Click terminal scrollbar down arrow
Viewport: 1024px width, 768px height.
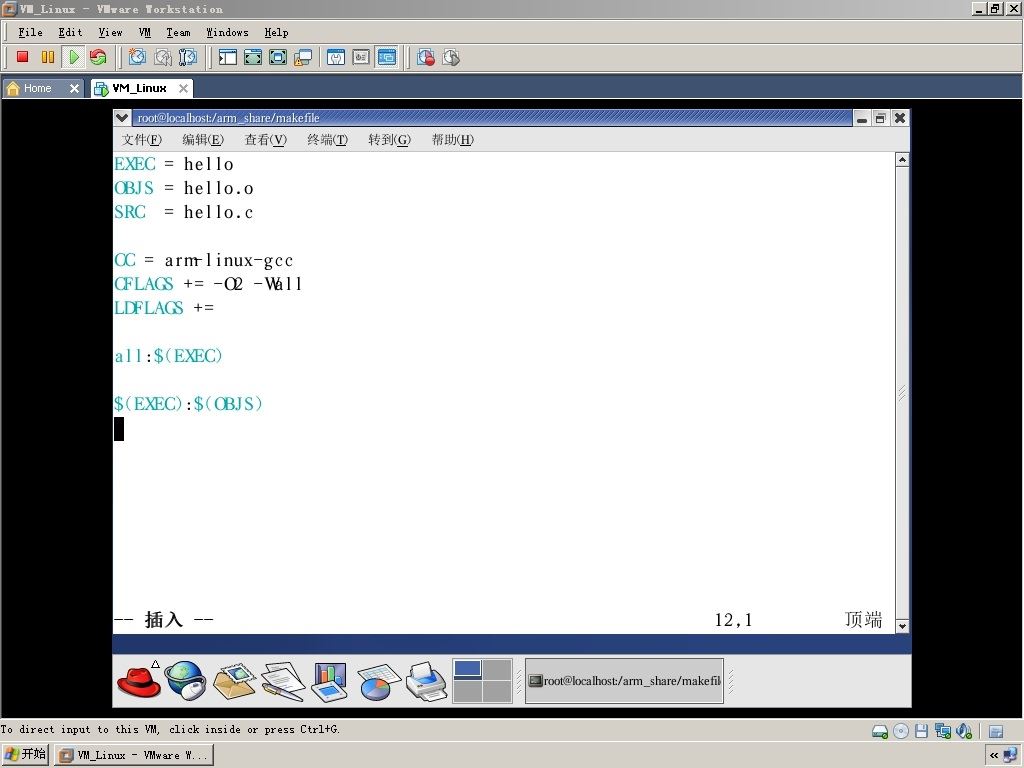(902, 626)
